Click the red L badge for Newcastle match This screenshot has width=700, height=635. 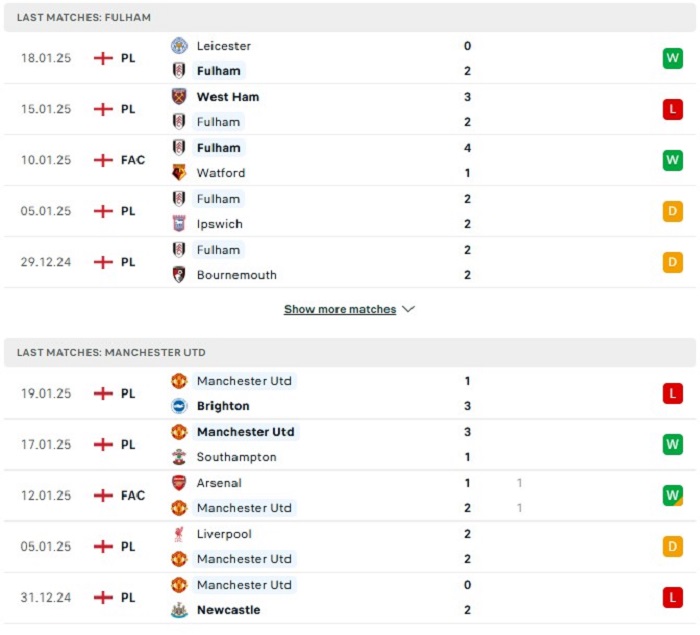click(x=672, y=597)
